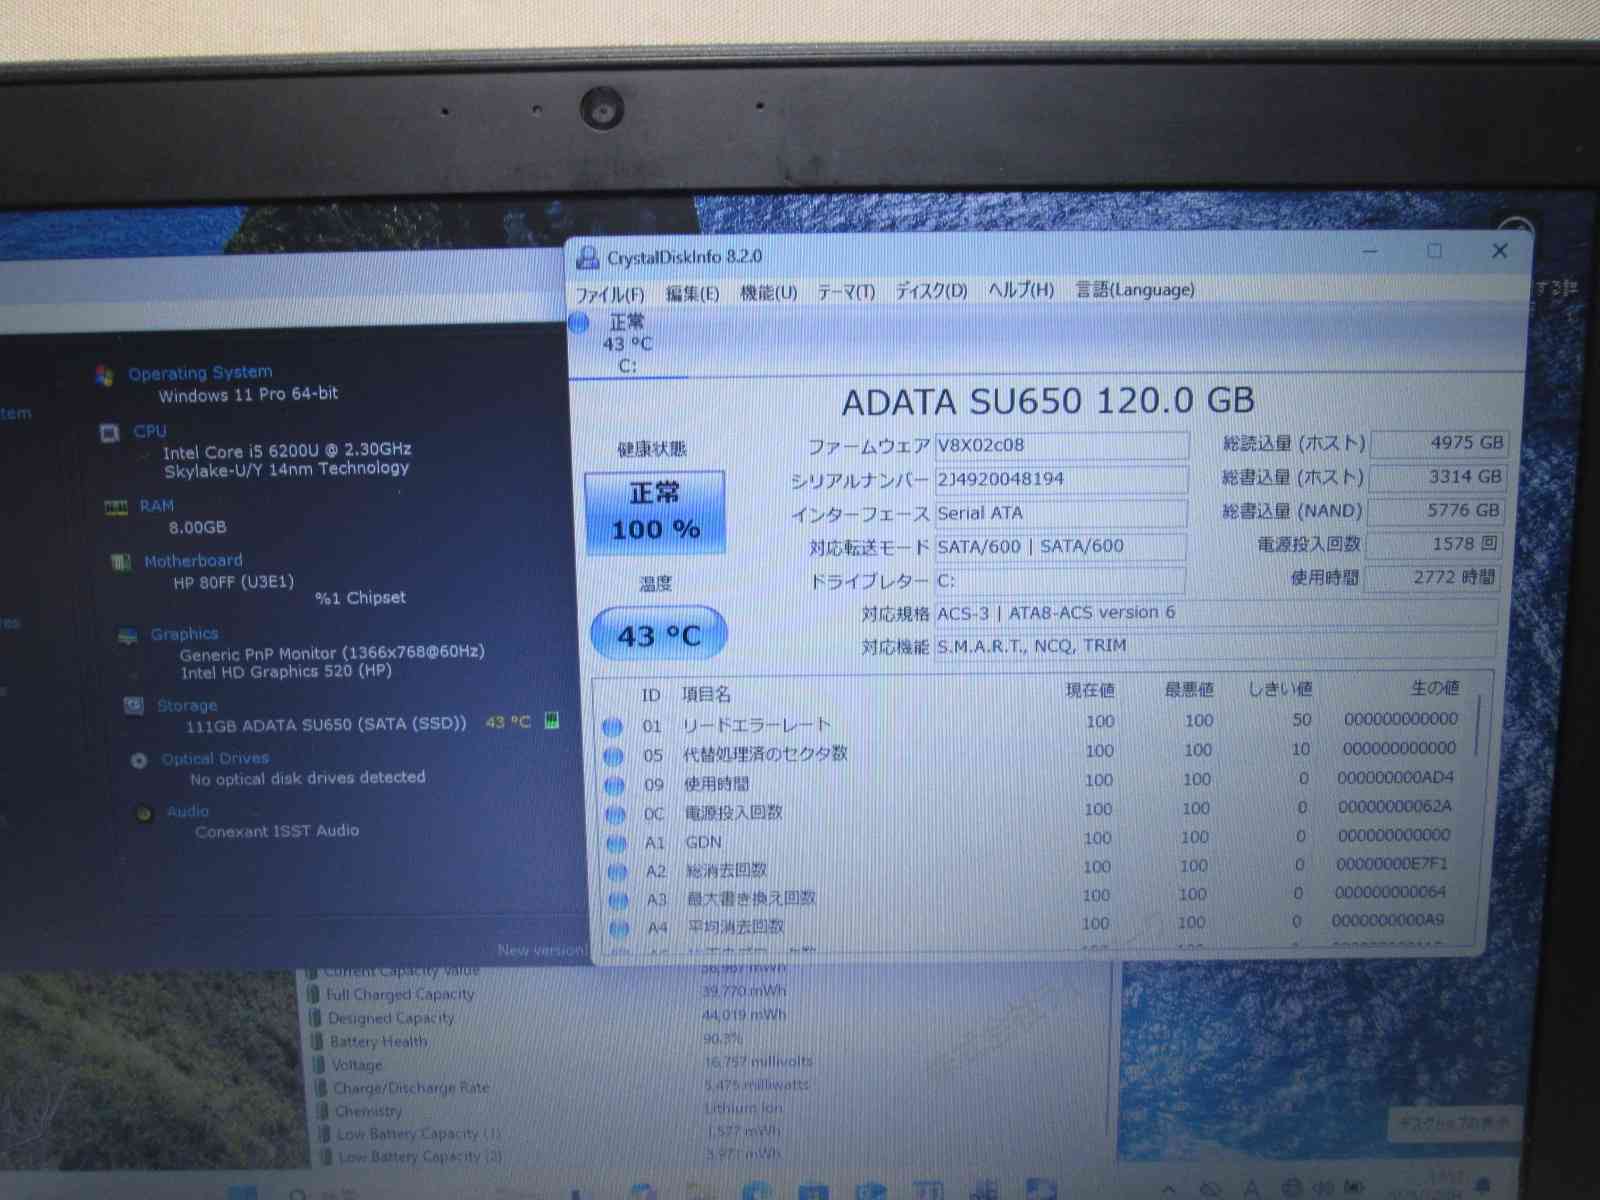
Task: Click status circle for attribute 01 リードエラーレート
Action: coord(613,726)
